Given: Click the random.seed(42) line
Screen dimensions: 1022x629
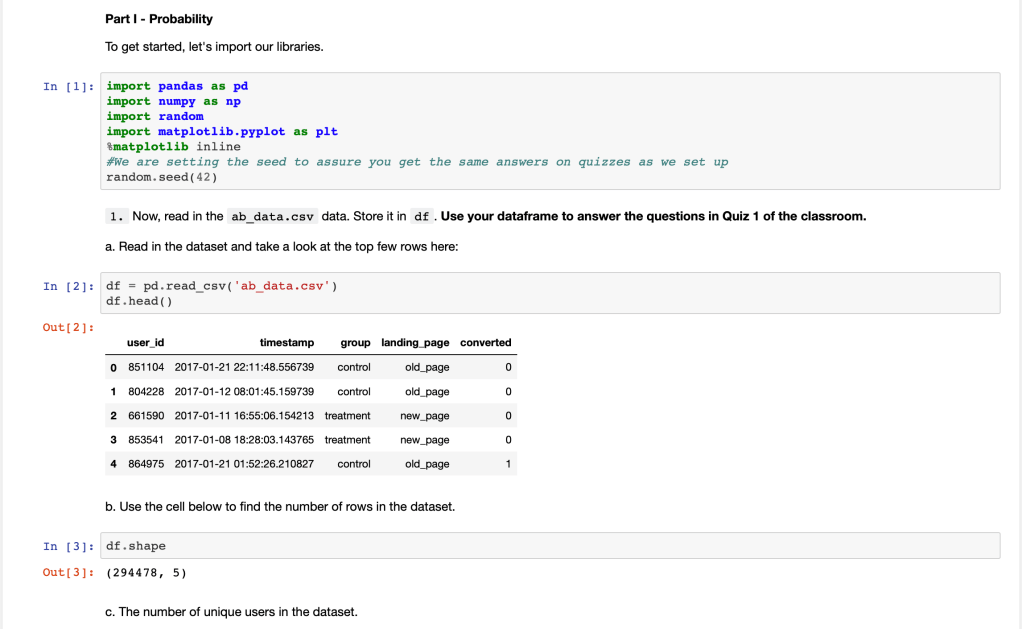Looking at the screenshot, I should tap(161, 177).
